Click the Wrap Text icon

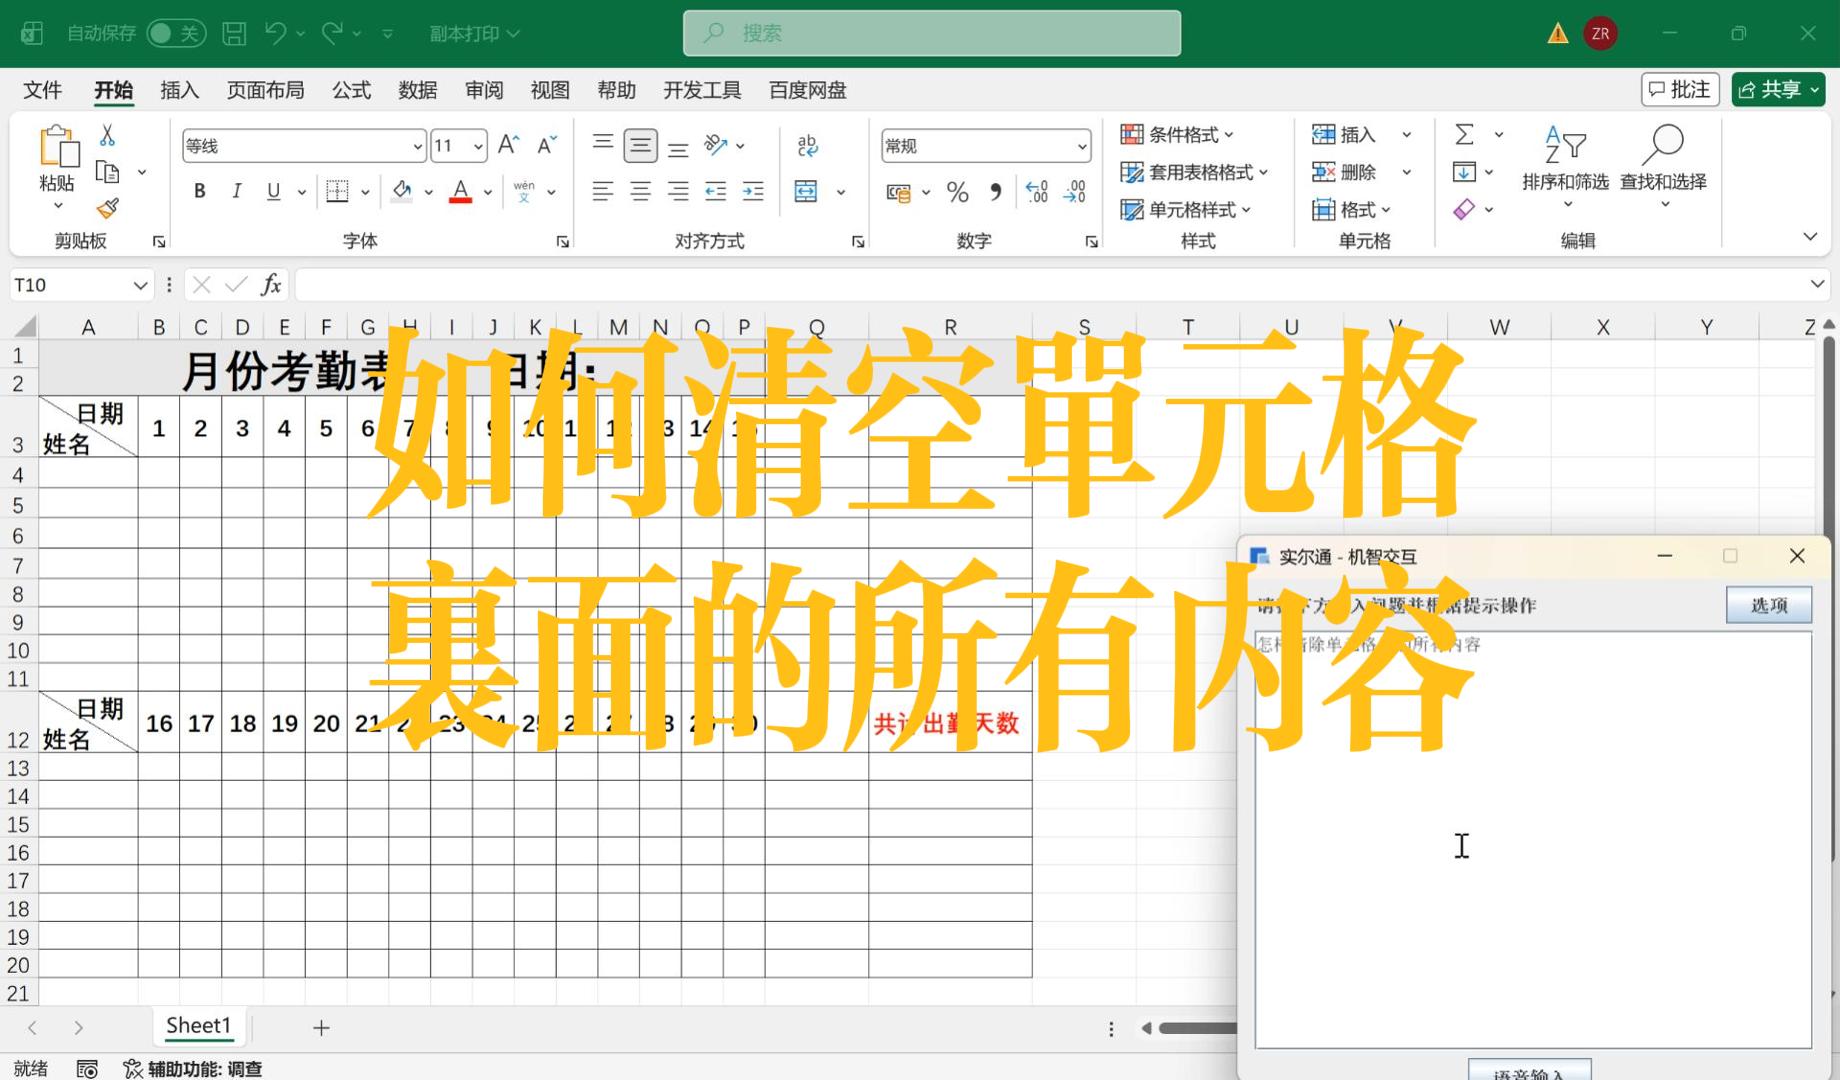[807, 146]
